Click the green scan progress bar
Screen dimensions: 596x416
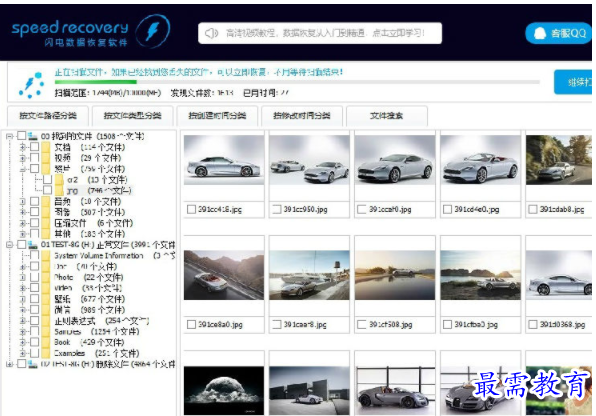coord(95,82)
